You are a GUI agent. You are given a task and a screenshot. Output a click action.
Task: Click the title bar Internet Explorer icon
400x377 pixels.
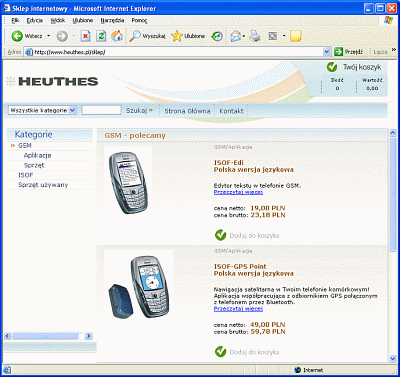click(7, 8)
